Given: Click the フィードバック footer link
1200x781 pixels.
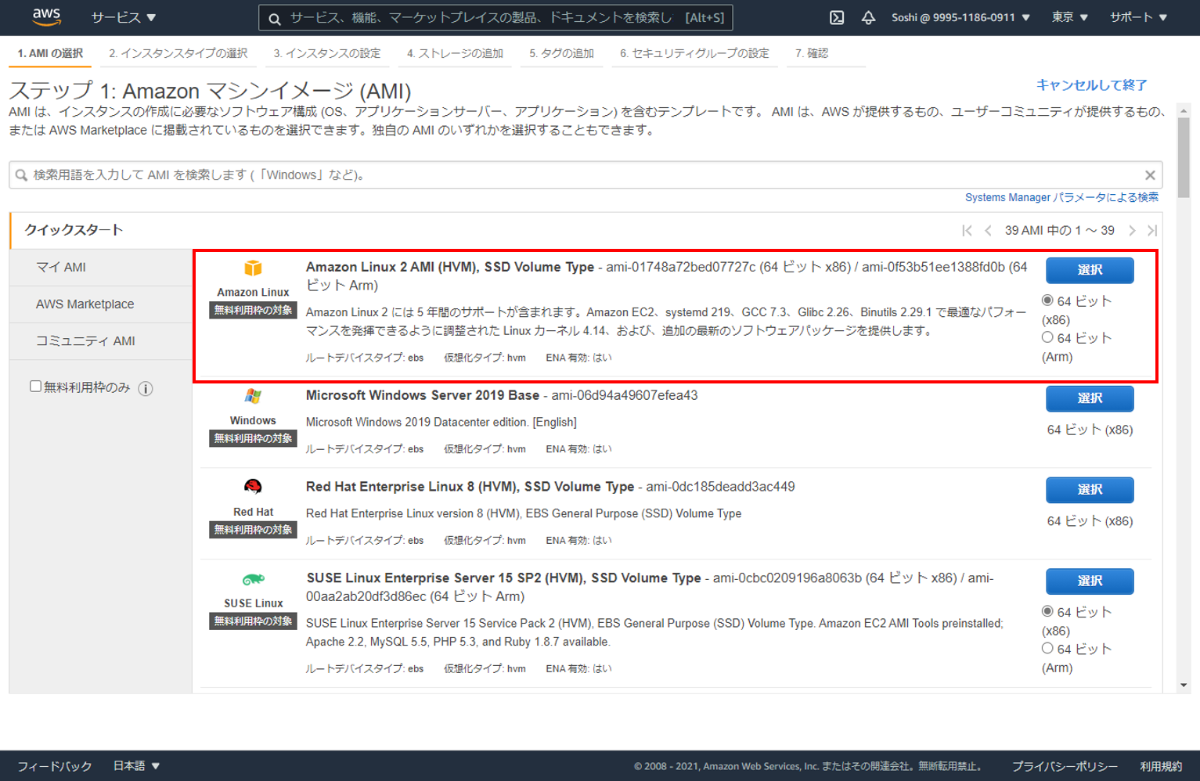Looking at the screenshot, I should tap(54, 766).
